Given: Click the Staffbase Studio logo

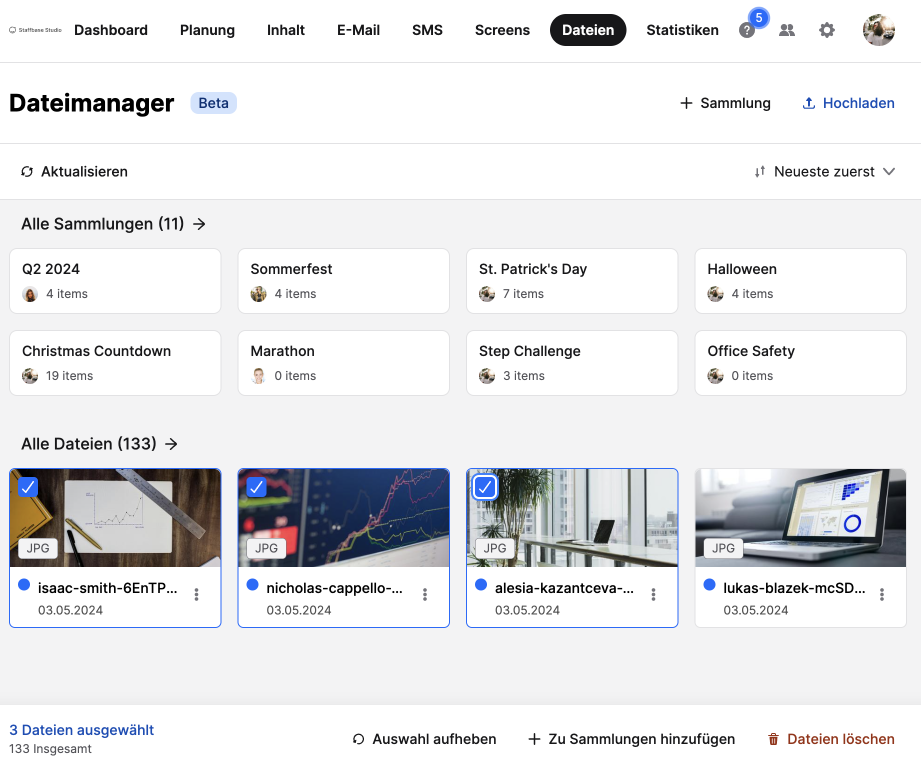Looking at the screenshot, I should point(33,30).
